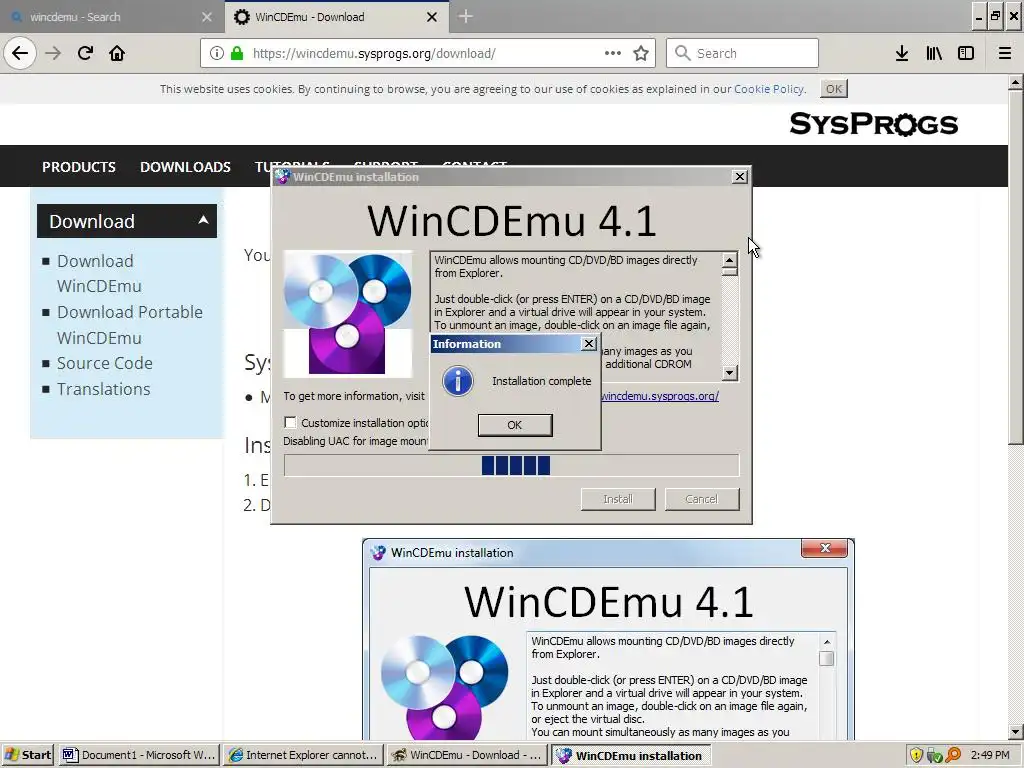
Task: Click the page scrollbar down arrow
Action: (1015, 732)
